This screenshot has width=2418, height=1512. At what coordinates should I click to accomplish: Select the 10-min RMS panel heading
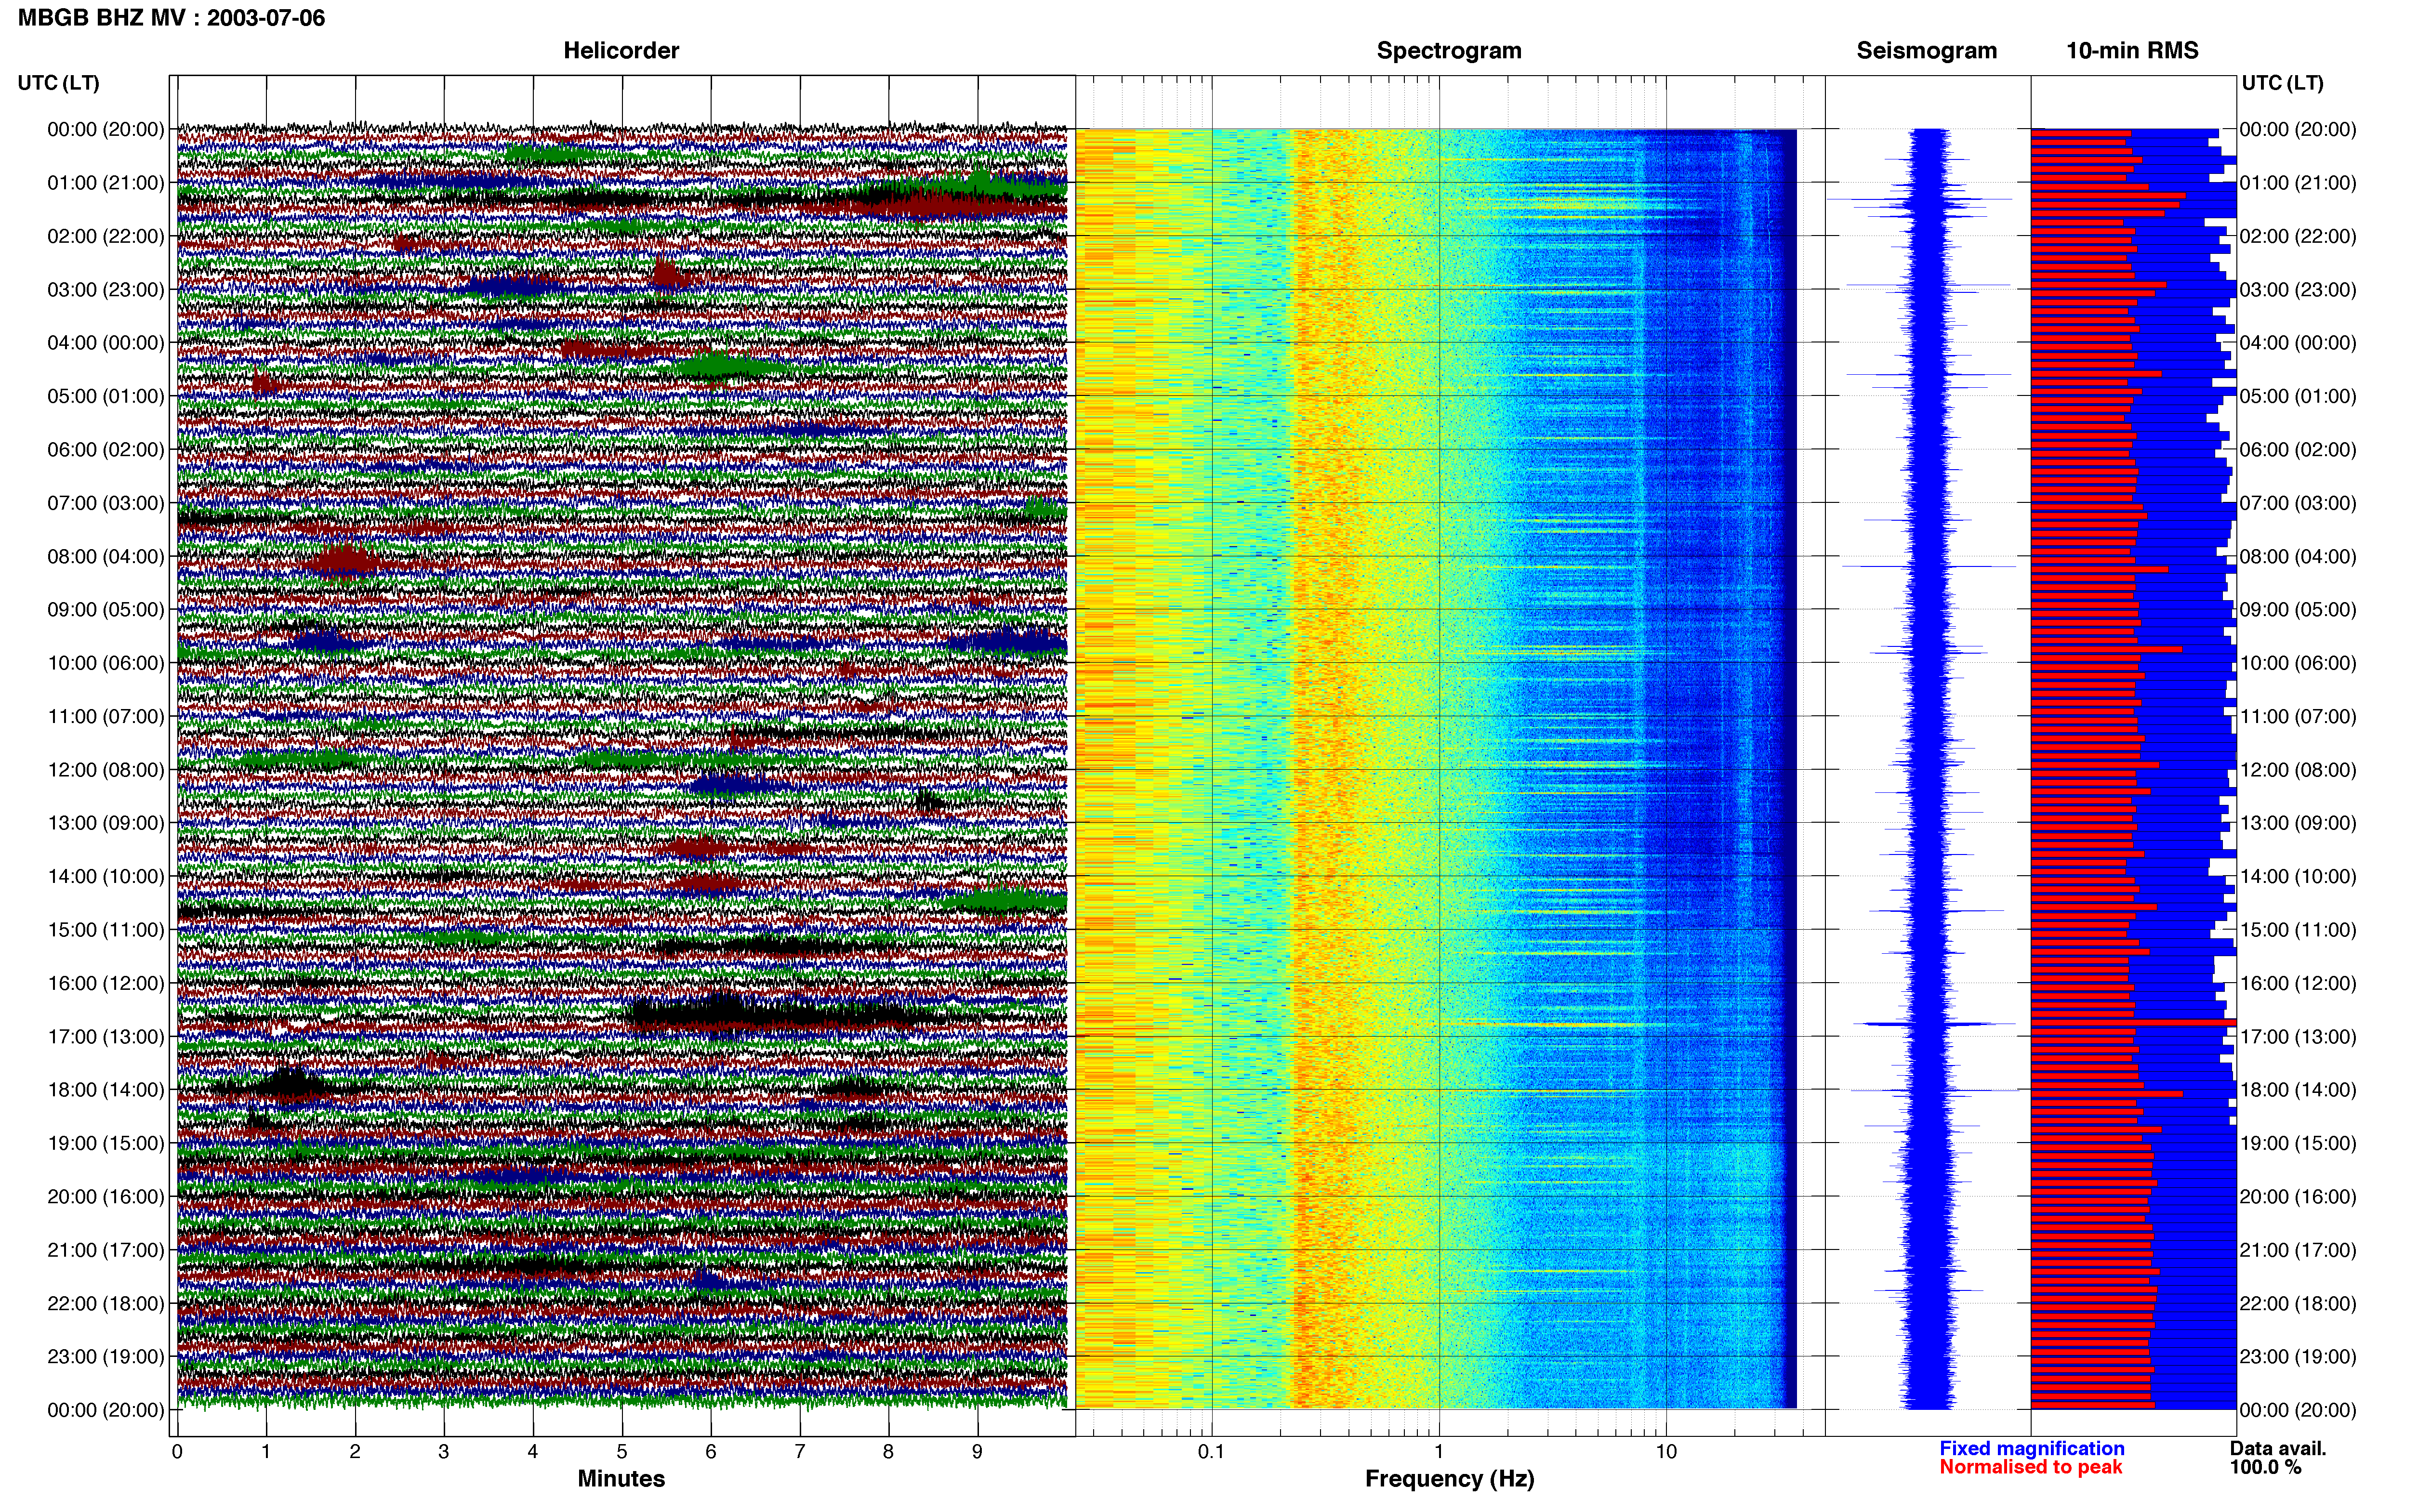point(2132,51)
